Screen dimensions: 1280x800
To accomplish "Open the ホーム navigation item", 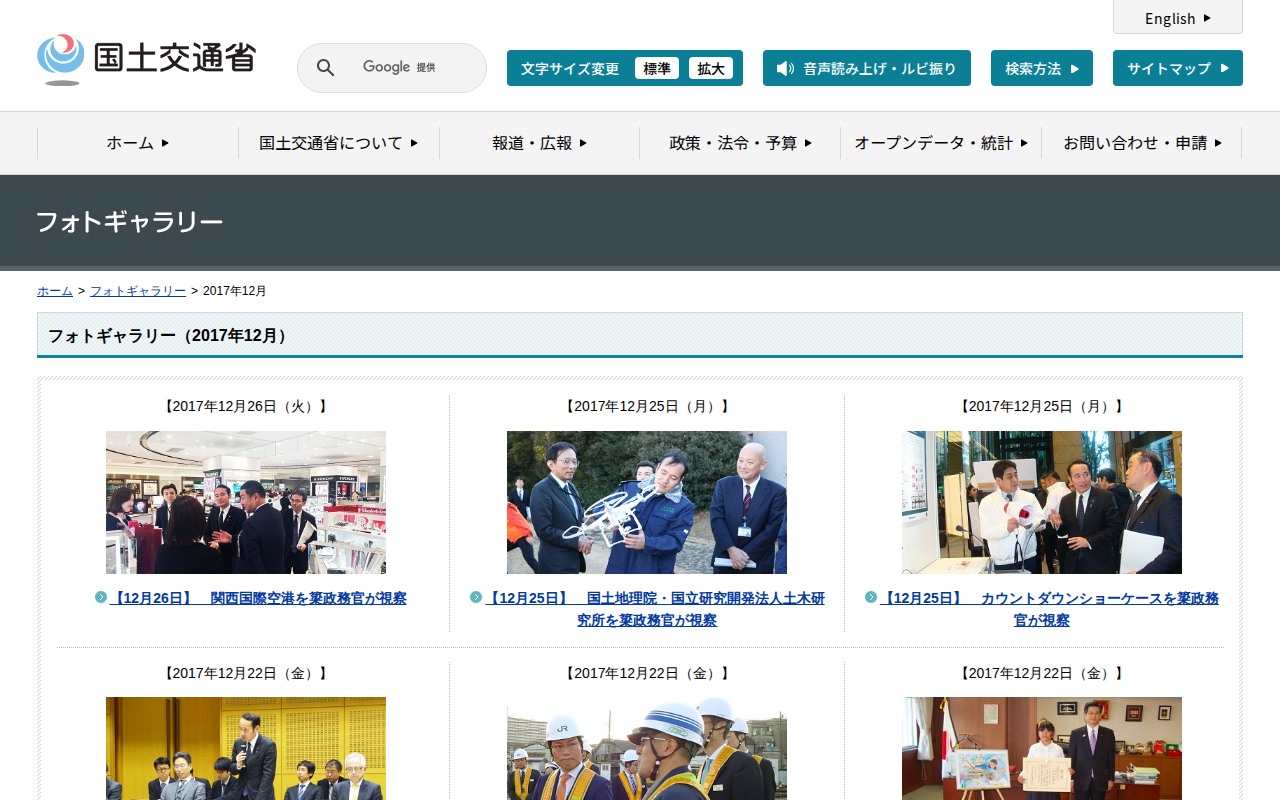I will 138,143.
